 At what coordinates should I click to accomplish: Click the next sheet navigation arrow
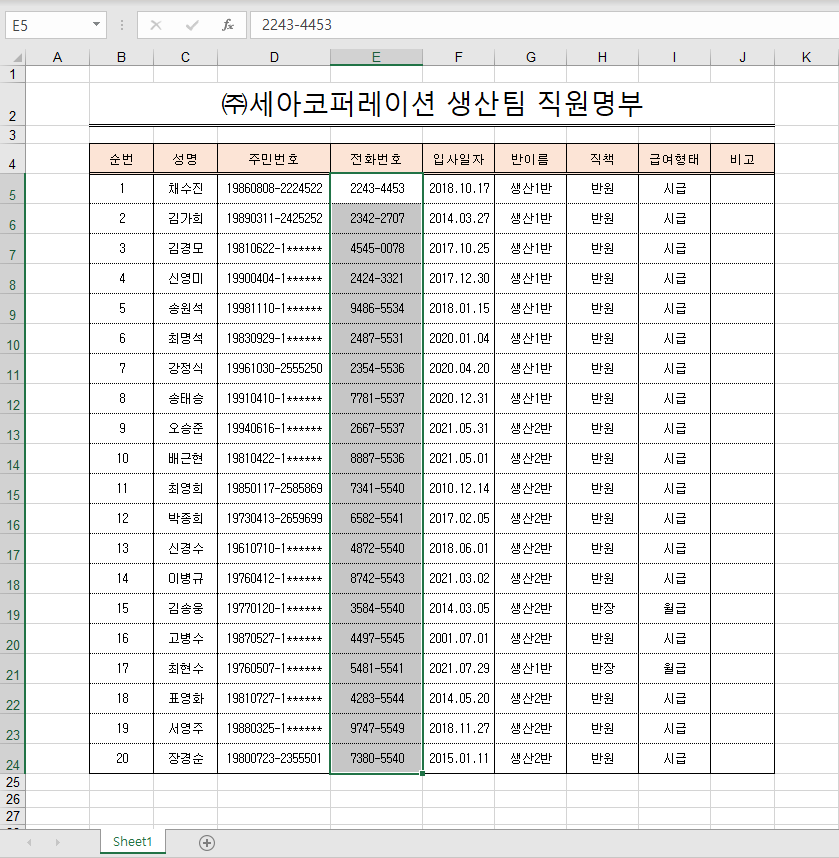click(x=57, y=843)
